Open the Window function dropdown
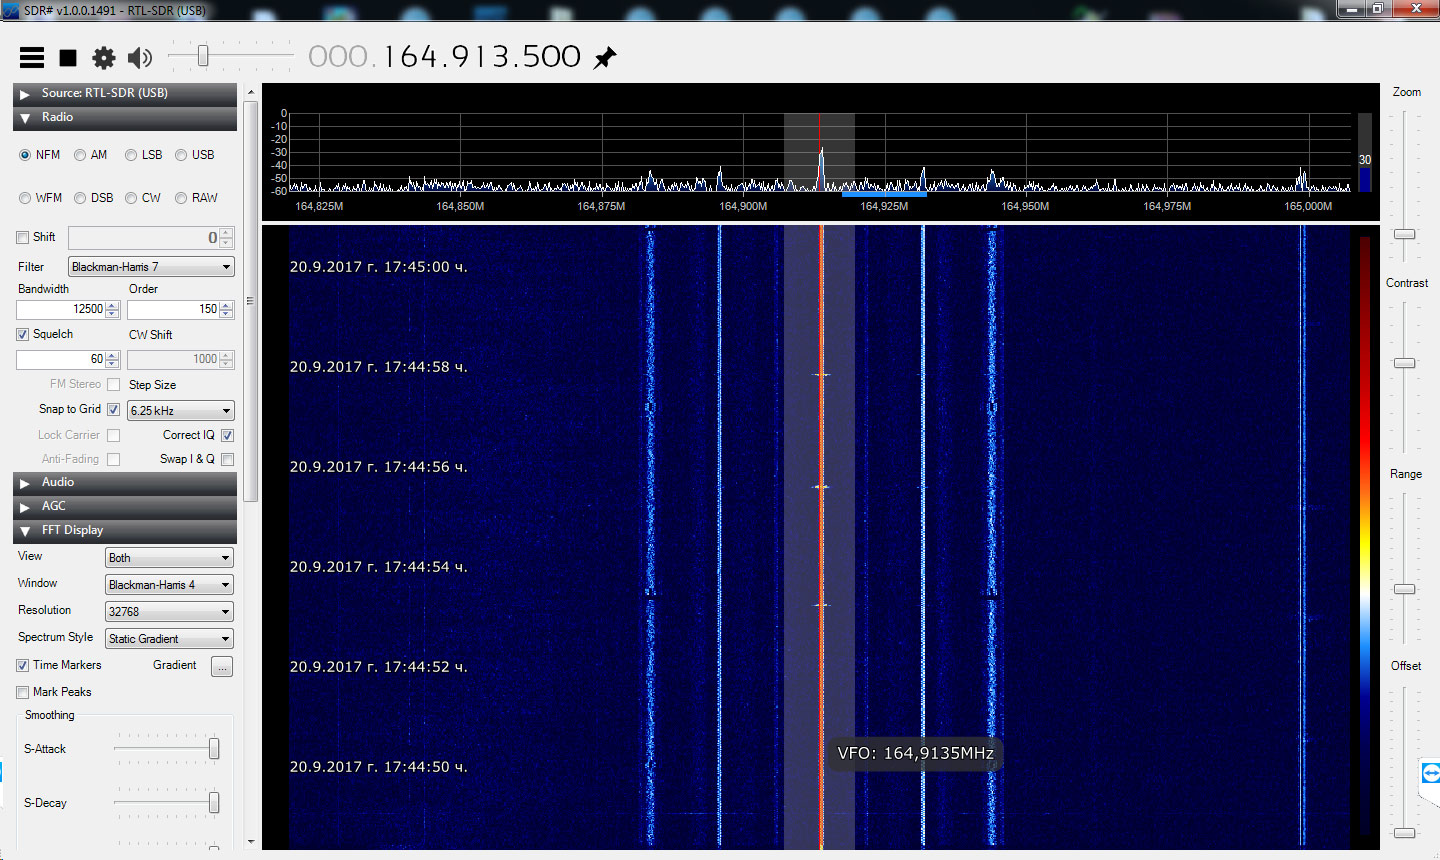Viewport: 1440px width, 860px height. tap(169, 585)
